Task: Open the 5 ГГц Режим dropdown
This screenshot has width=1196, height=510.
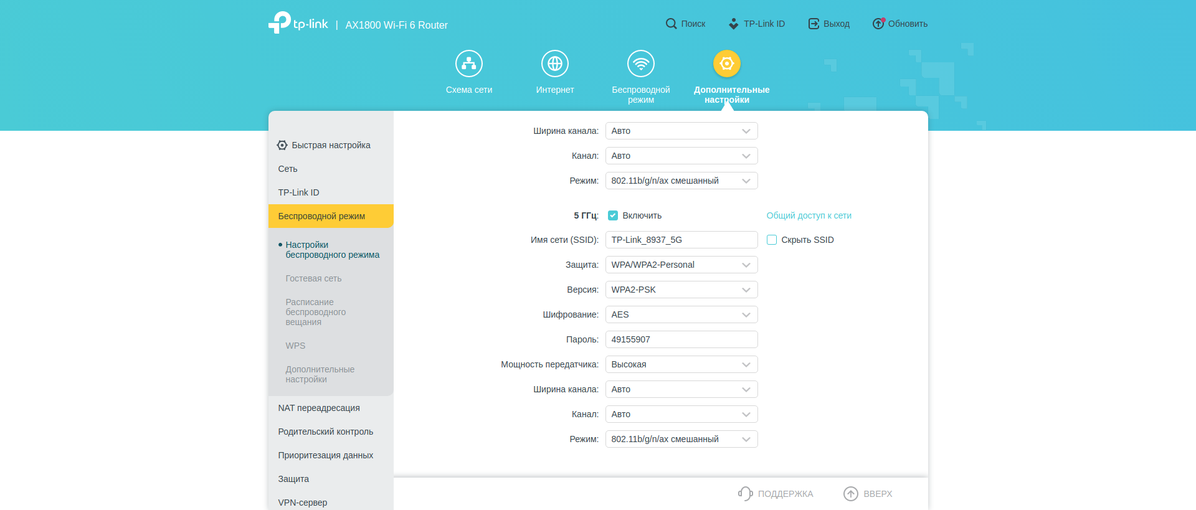Action: [x=681, y=439]
